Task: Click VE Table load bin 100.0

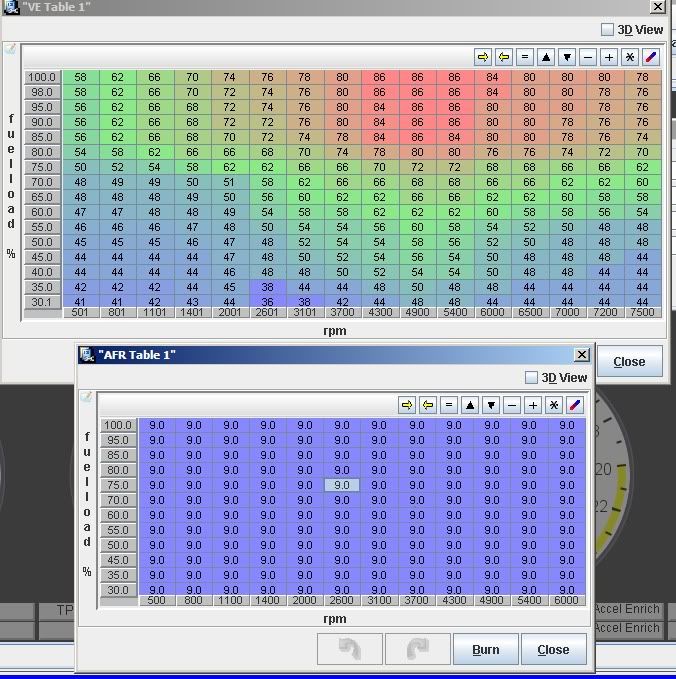Action: pyautogui.click(x=42, y=77)
